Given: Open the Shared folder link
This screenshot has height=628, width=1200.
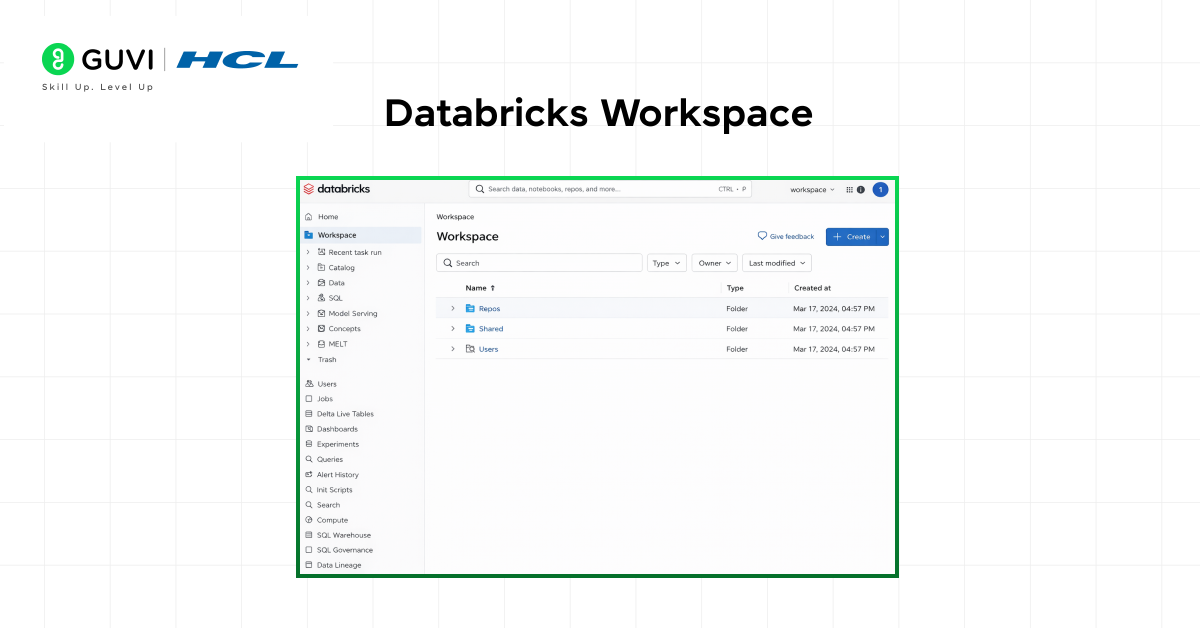Looking at the screenshot, I should pos(491,329).
